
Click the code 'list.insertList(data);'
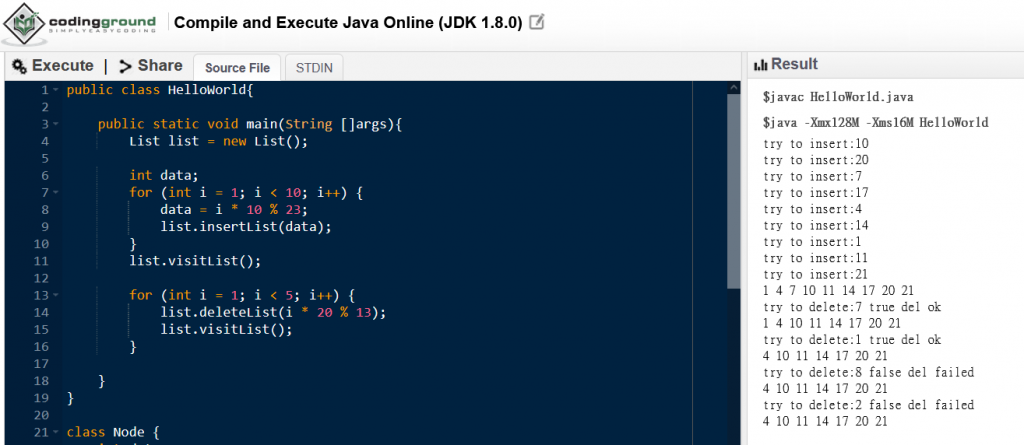tap(246, 227)
